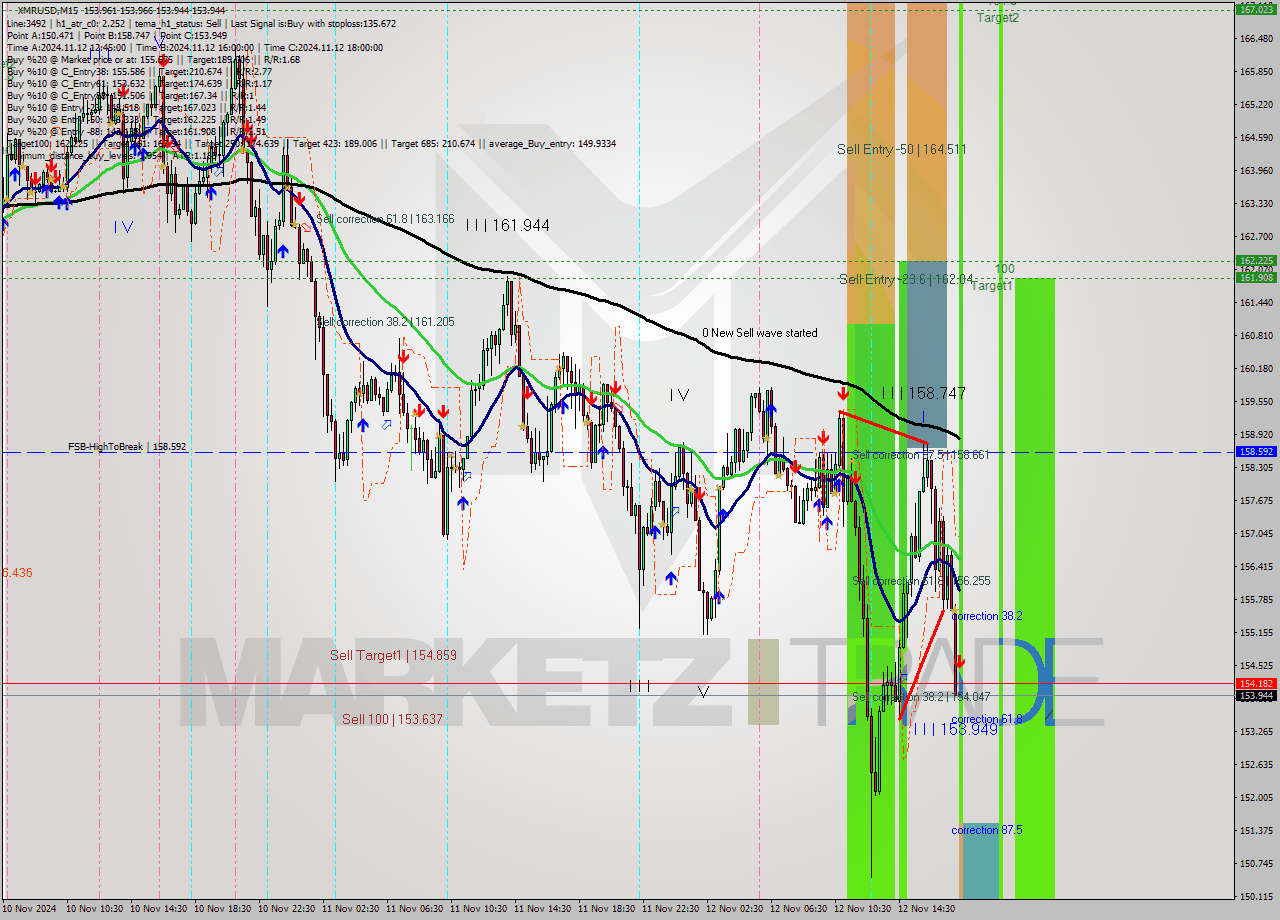Click the '10 Nov 2024' date on time axis
Image resolution: width=1280 pixels, height=920 pixels.
click(30, 910)
